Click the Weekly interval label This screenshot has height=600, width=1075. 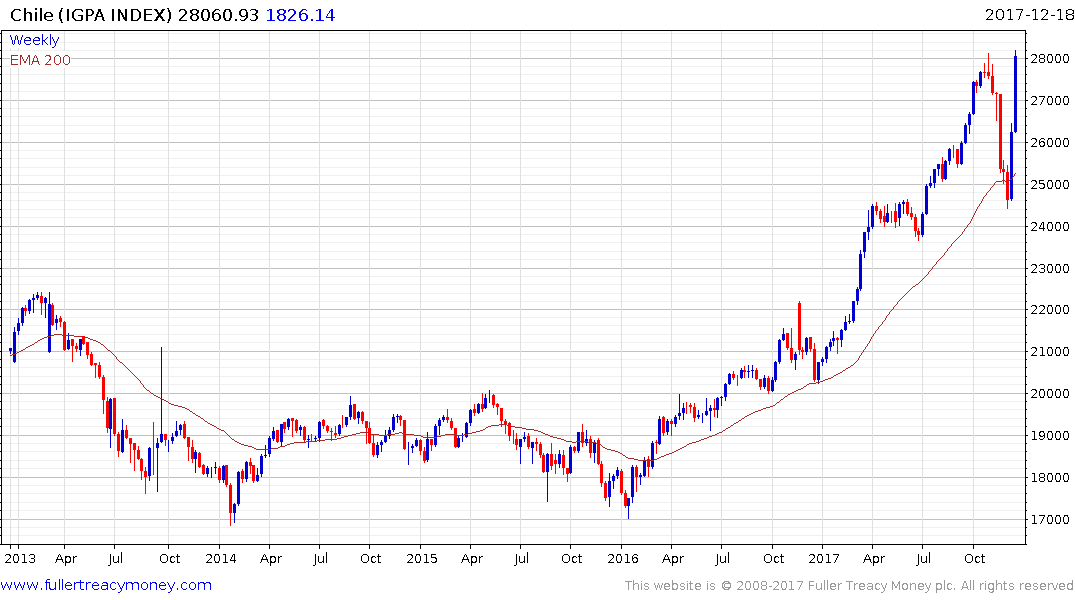[x=34, y=40]
